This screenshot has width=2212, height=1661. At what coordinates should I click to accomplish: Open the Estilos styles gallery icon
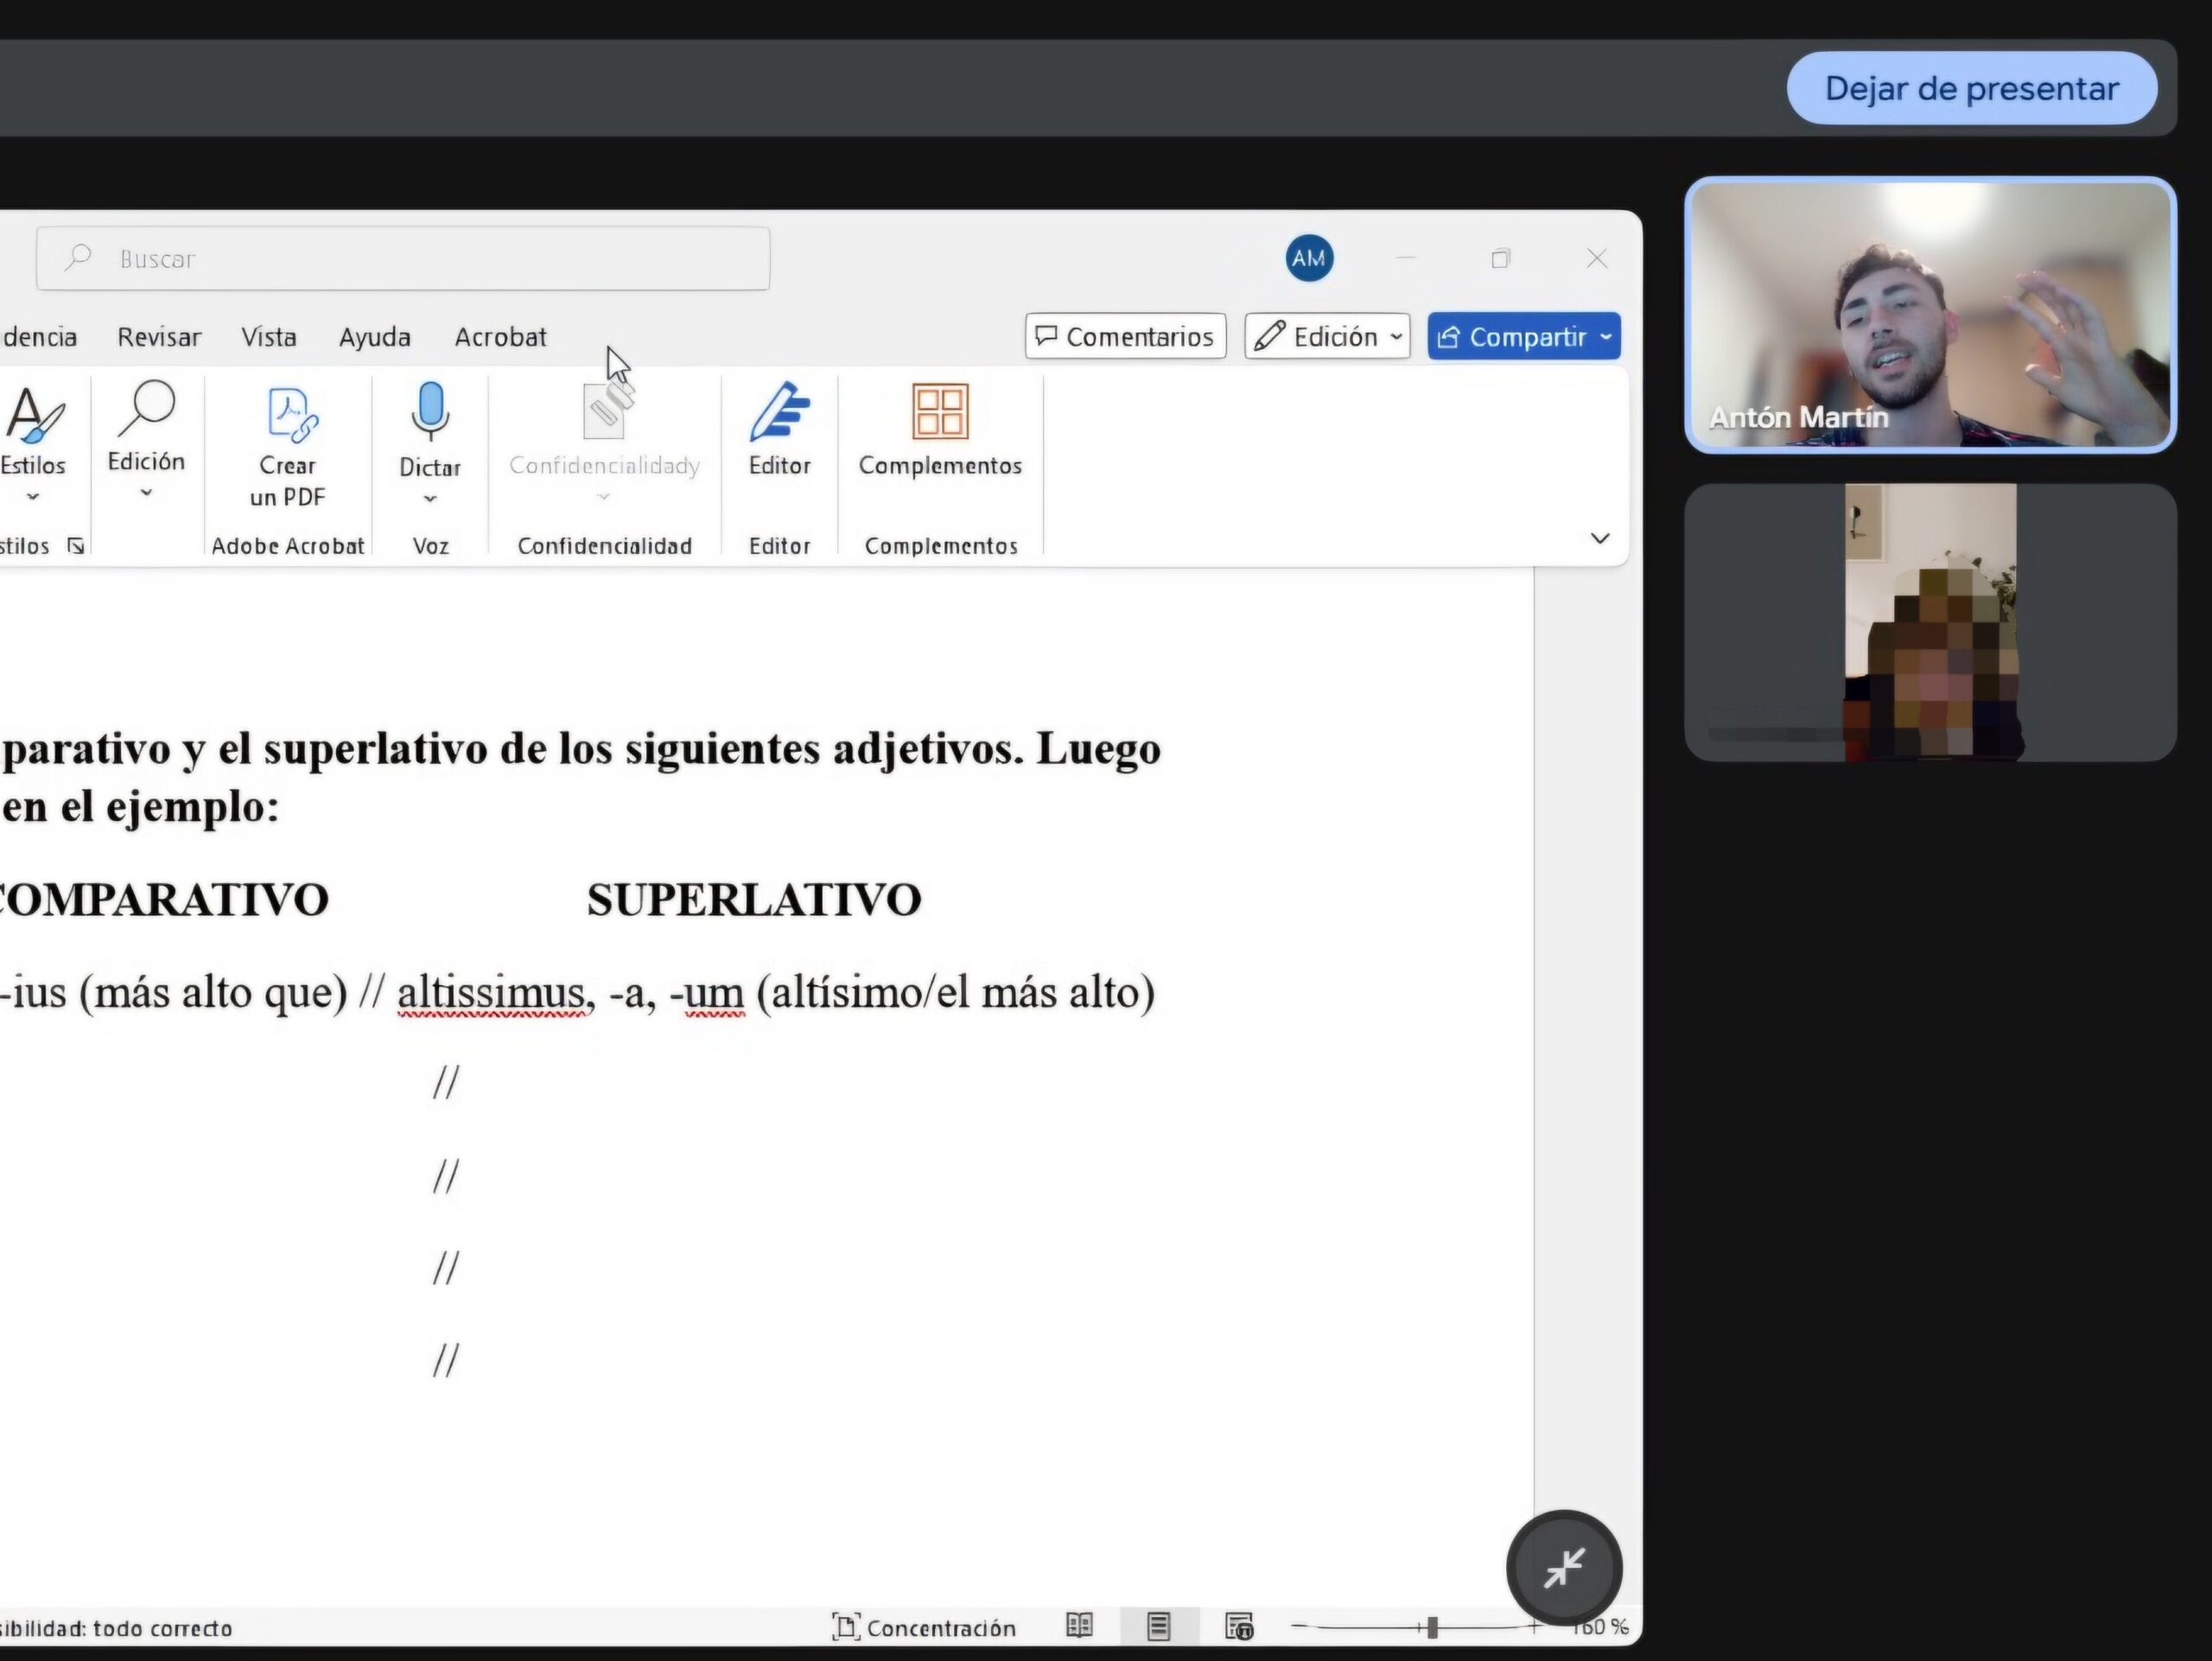(x=32, y=414)
